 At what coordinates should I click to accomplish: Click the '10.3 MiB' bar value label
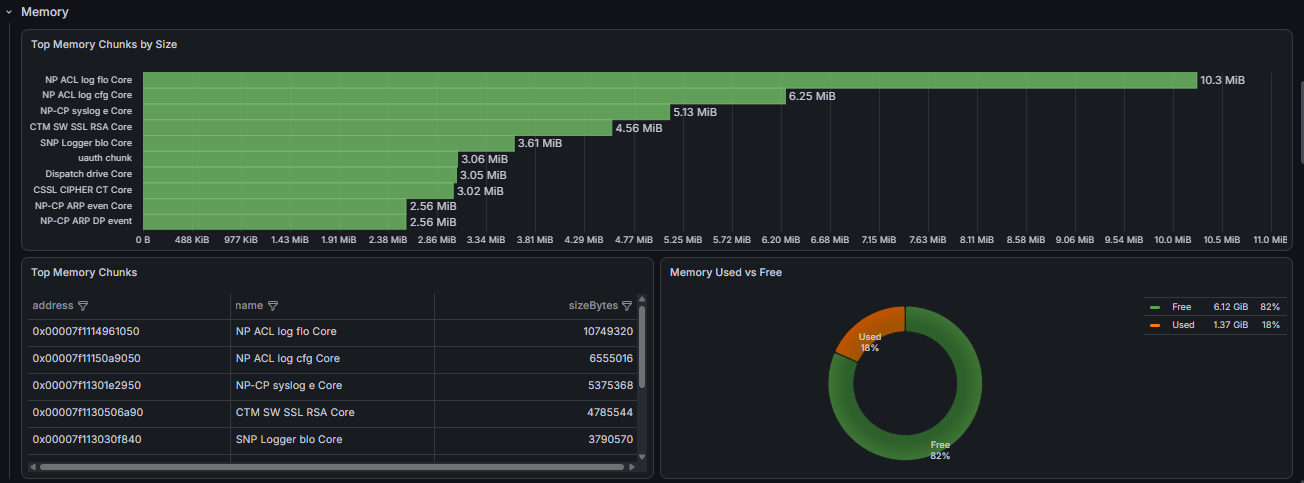(x=1222, y=80)
